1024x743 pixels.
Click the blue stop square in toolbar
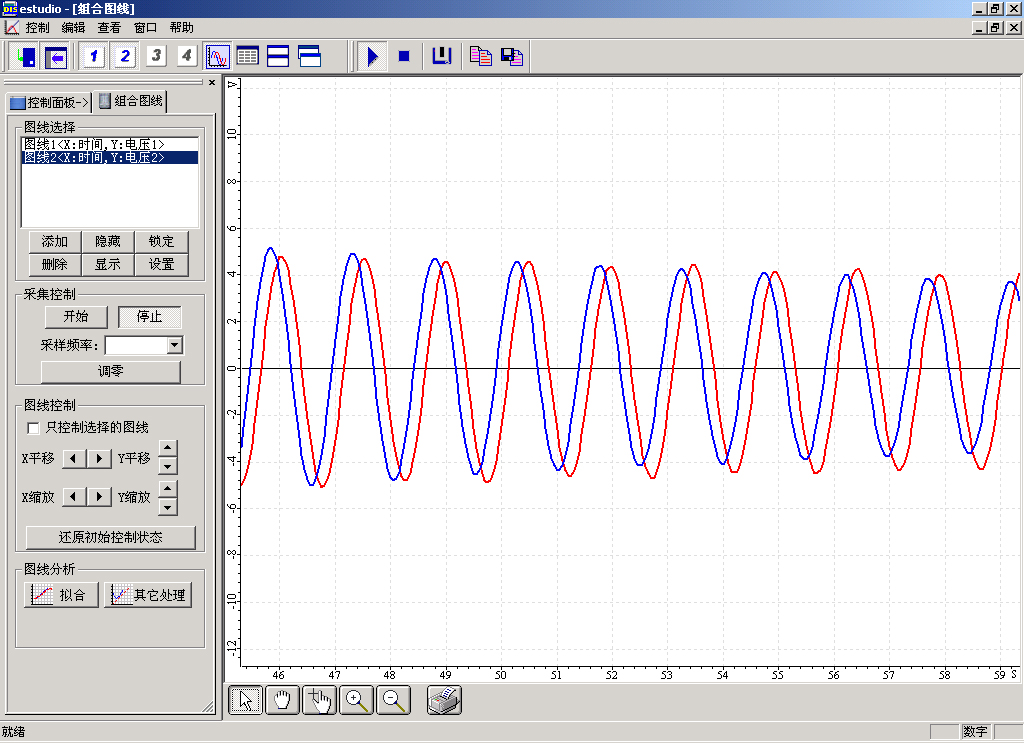[x=404, y=56]
